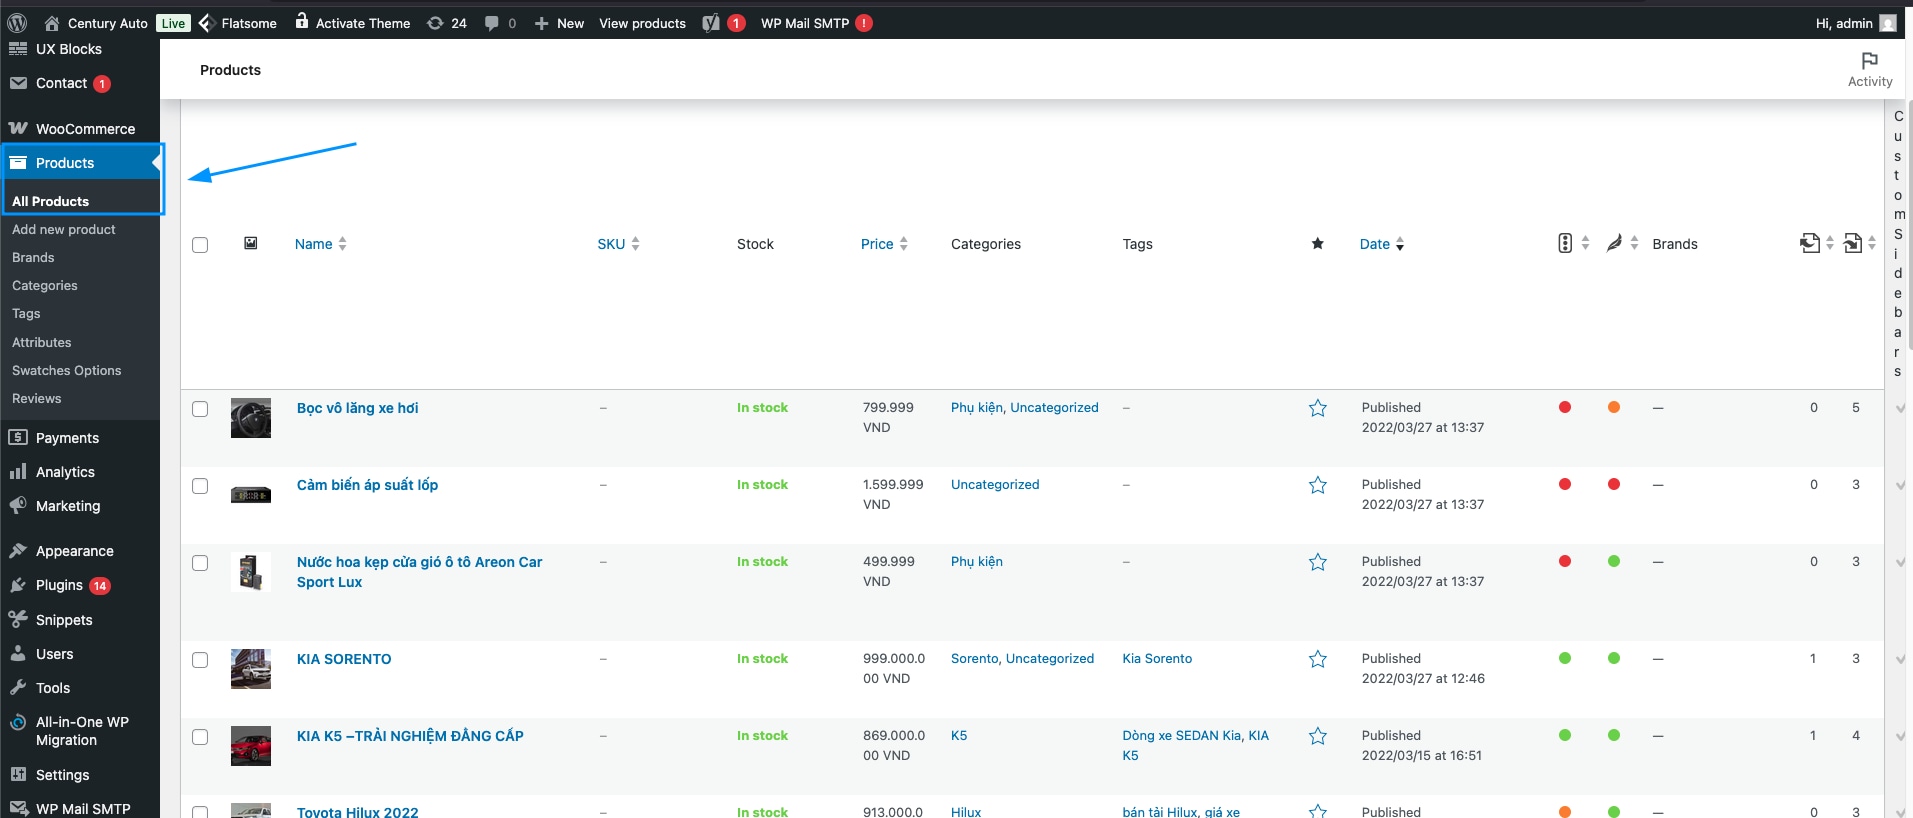
Task: Open product Bọc vô lăng xe hơi
Action: pos(358,408)
